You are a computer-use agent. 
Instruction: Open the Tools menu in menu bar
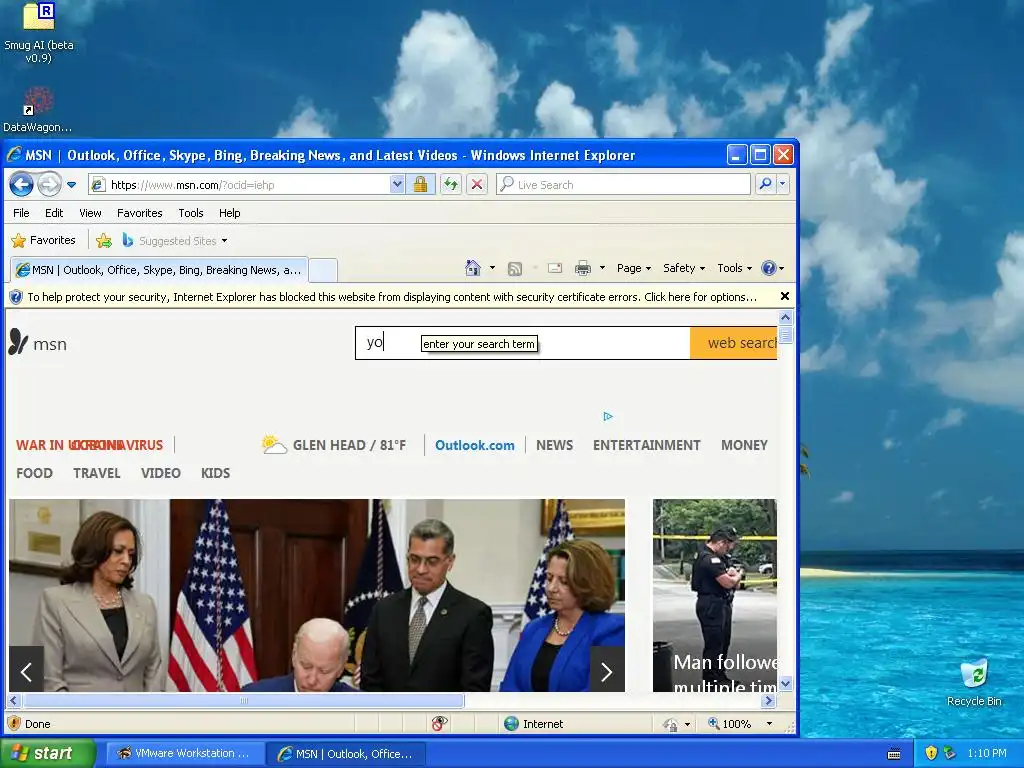click(x=191, y=213)
